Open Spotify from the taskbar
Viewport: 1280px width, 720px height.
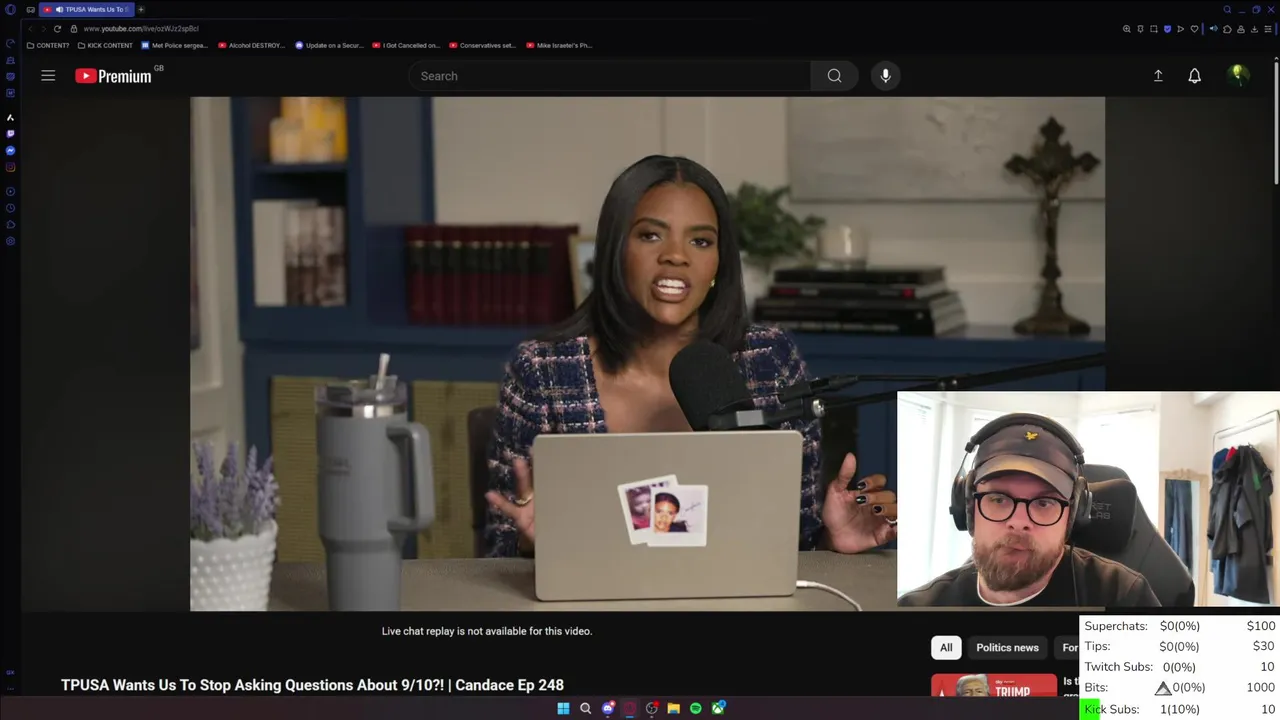[695, 708]
